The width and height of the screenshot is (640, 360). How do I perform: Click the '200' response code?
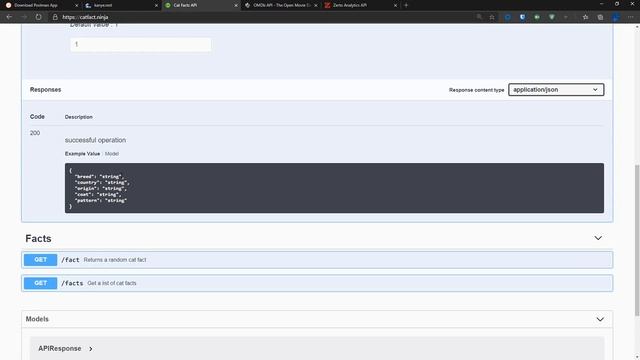pyautogui.click(x=35, y=133)
